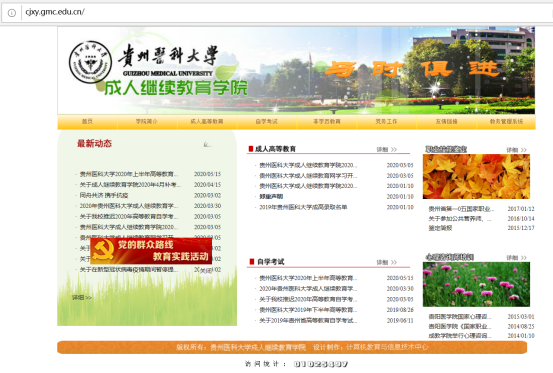Click the hammer and sickle banner image
This screenshot has width=553, height=373.
[x=151, y=251]
